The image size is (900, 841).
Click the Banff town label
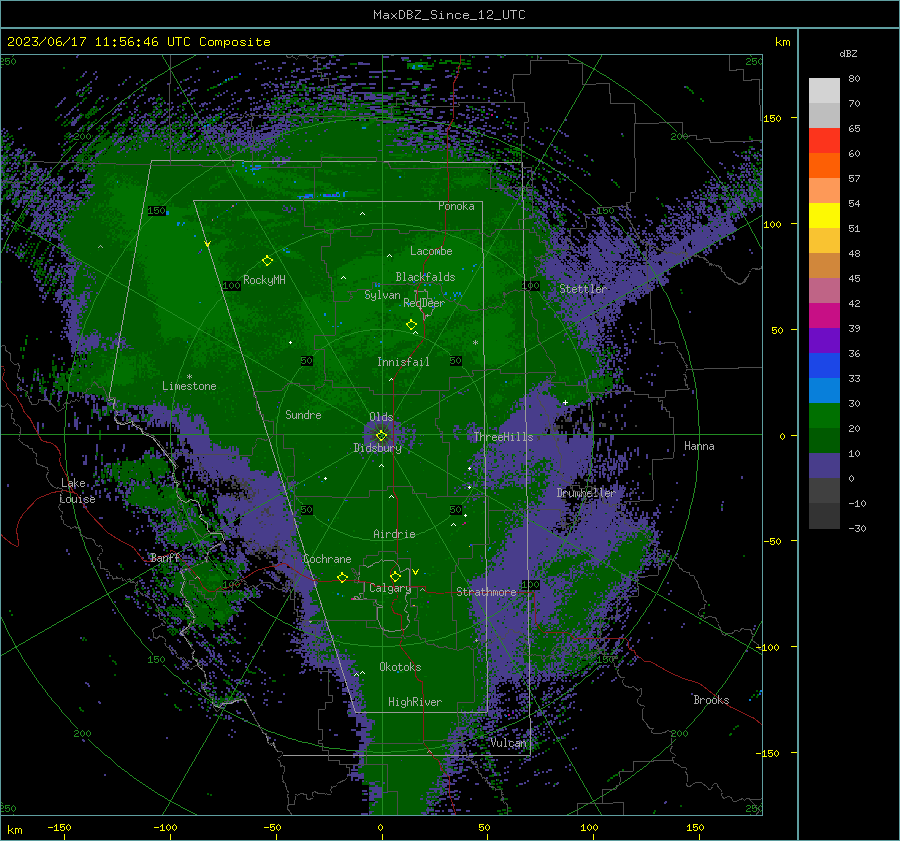click(x=165, y=557)
